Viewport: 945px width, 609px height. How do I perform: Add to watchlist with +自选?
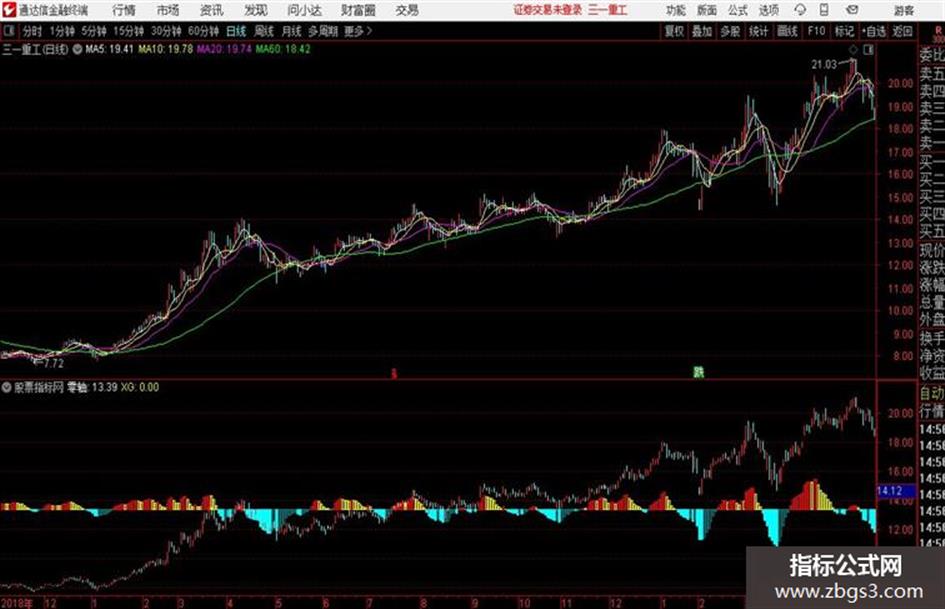coord(873,31)
